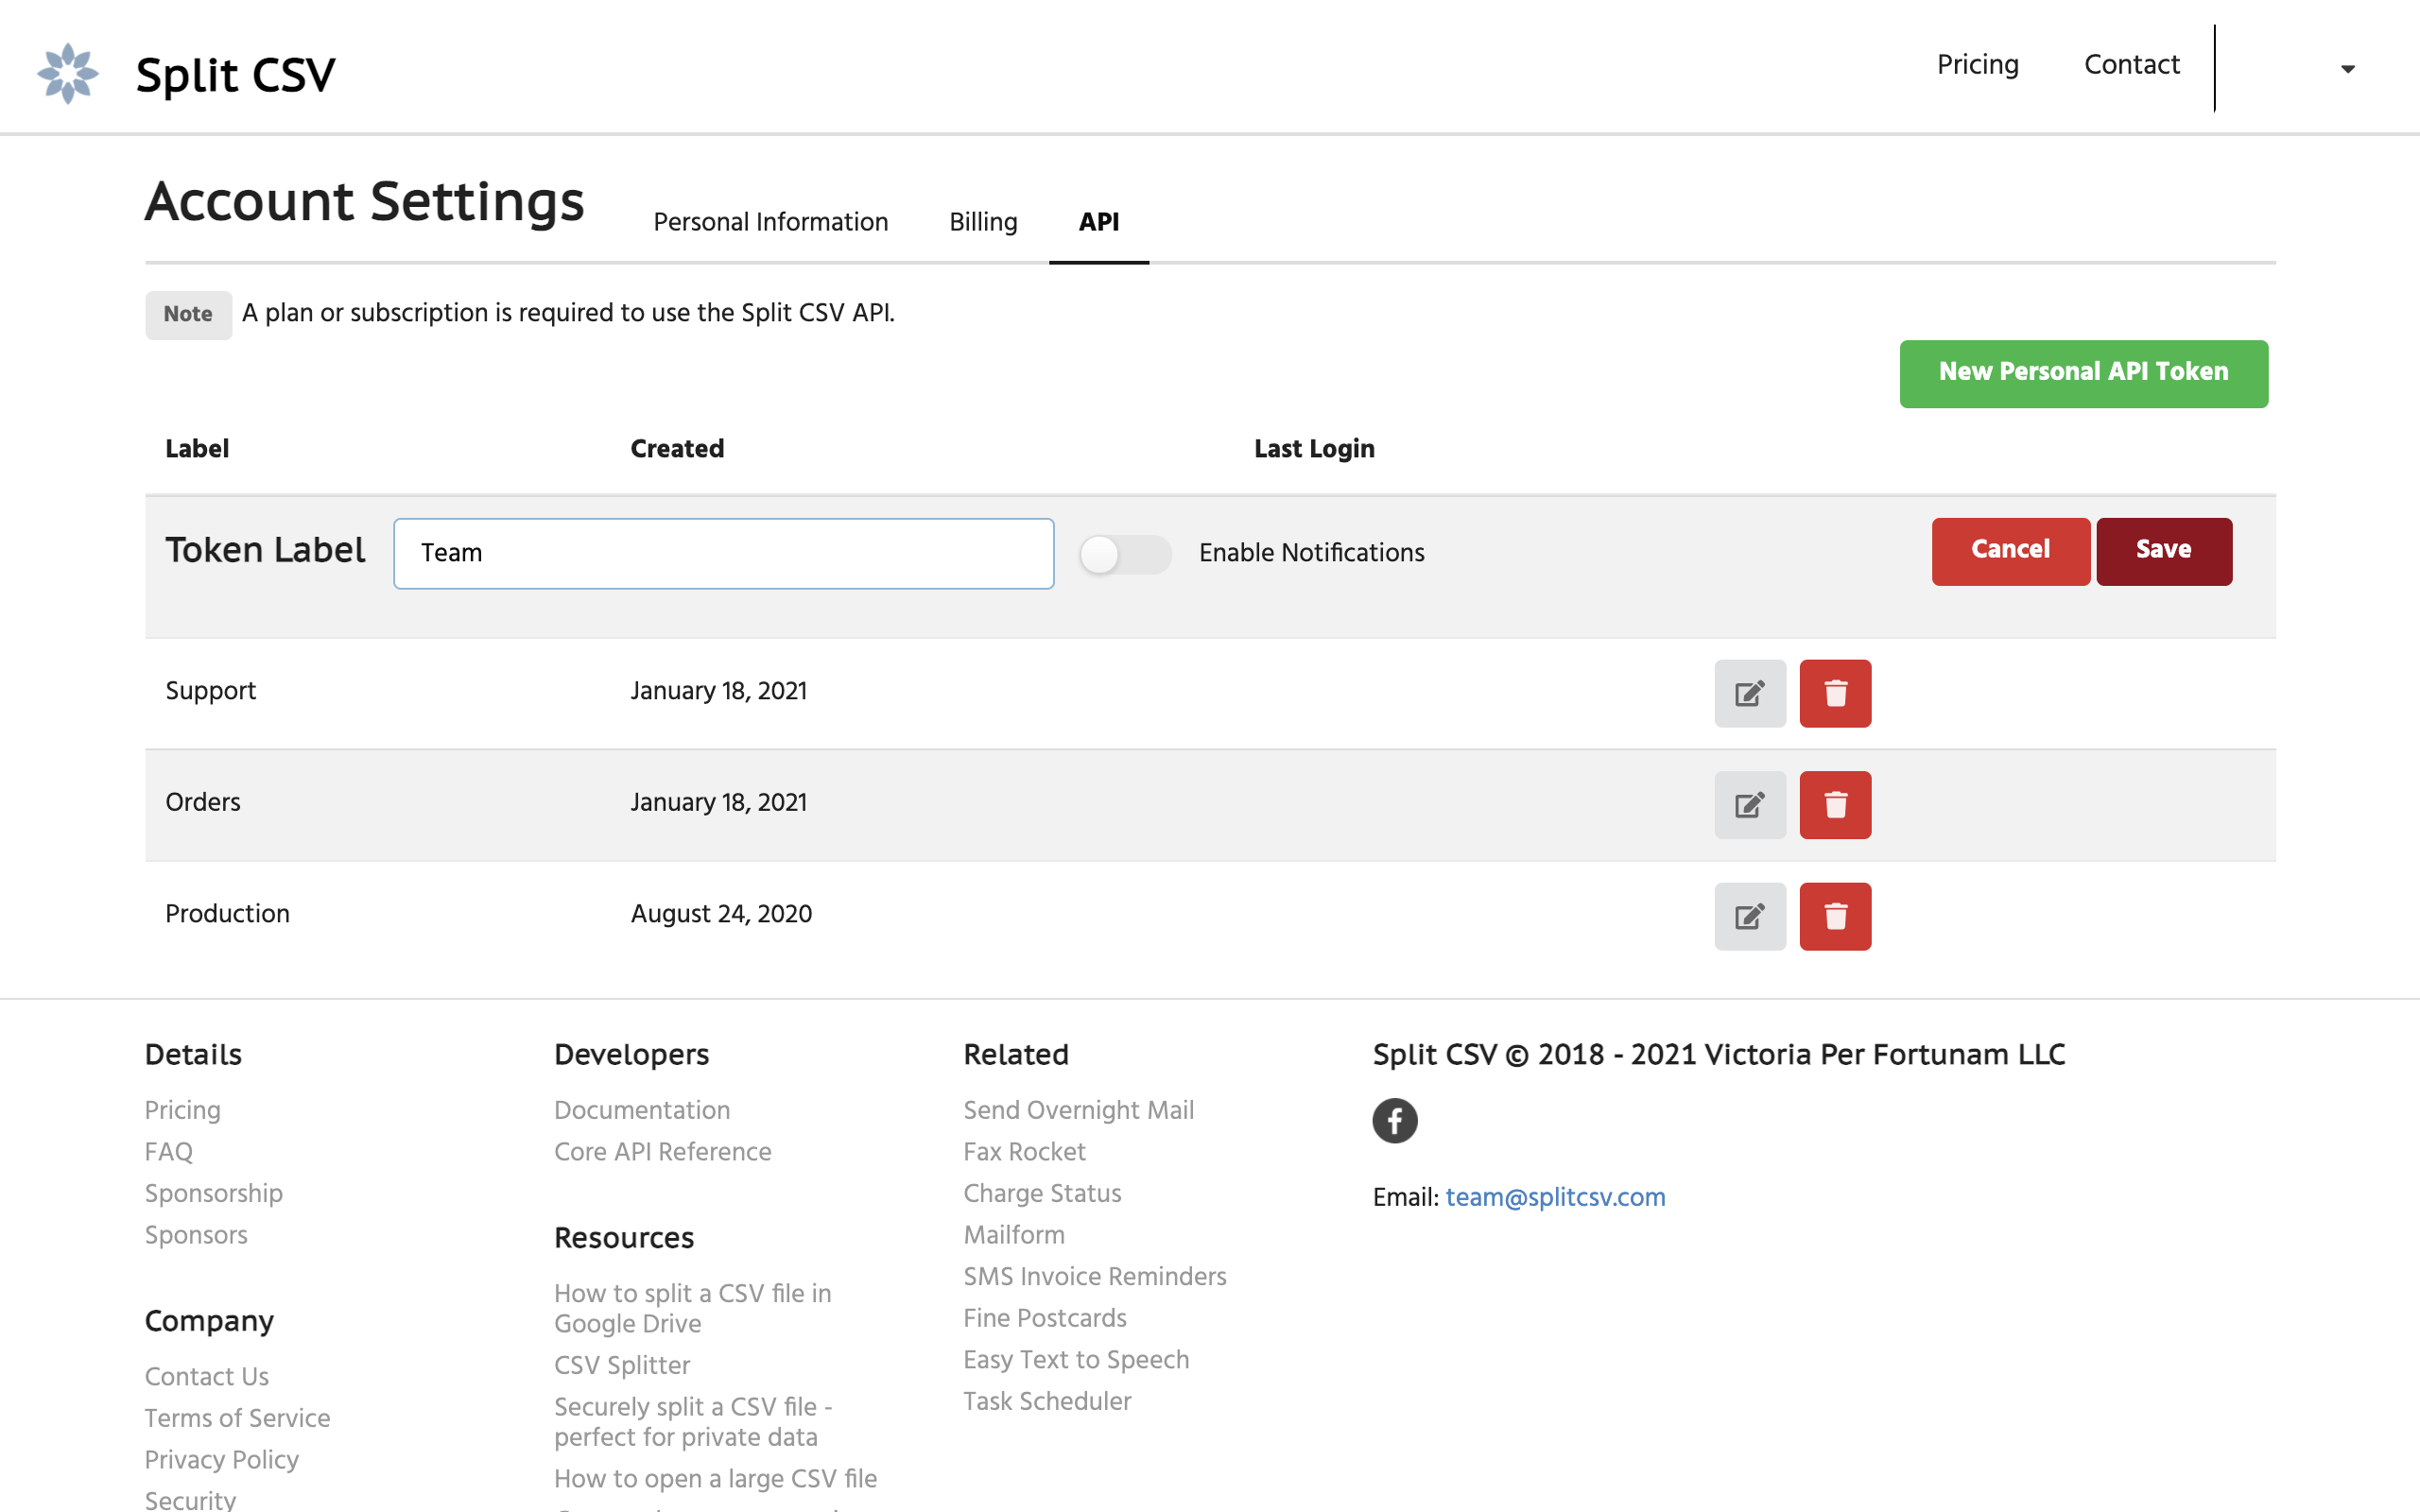
Task: Open Charge Status link
Action: pos(1042,1193)
